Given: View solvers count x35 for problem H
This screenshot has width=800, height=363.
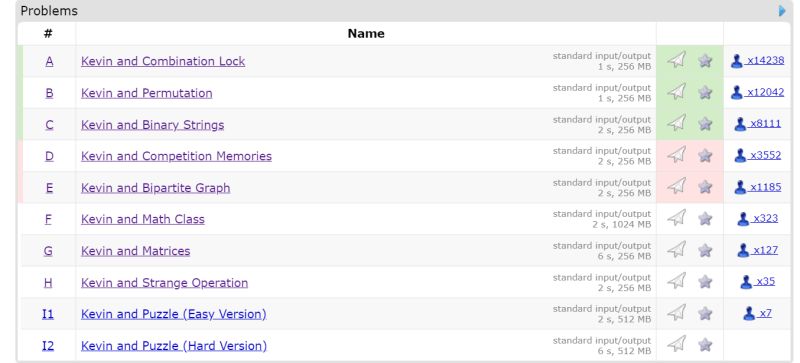Looking at the screenshot, I should (x=765, y=282).
